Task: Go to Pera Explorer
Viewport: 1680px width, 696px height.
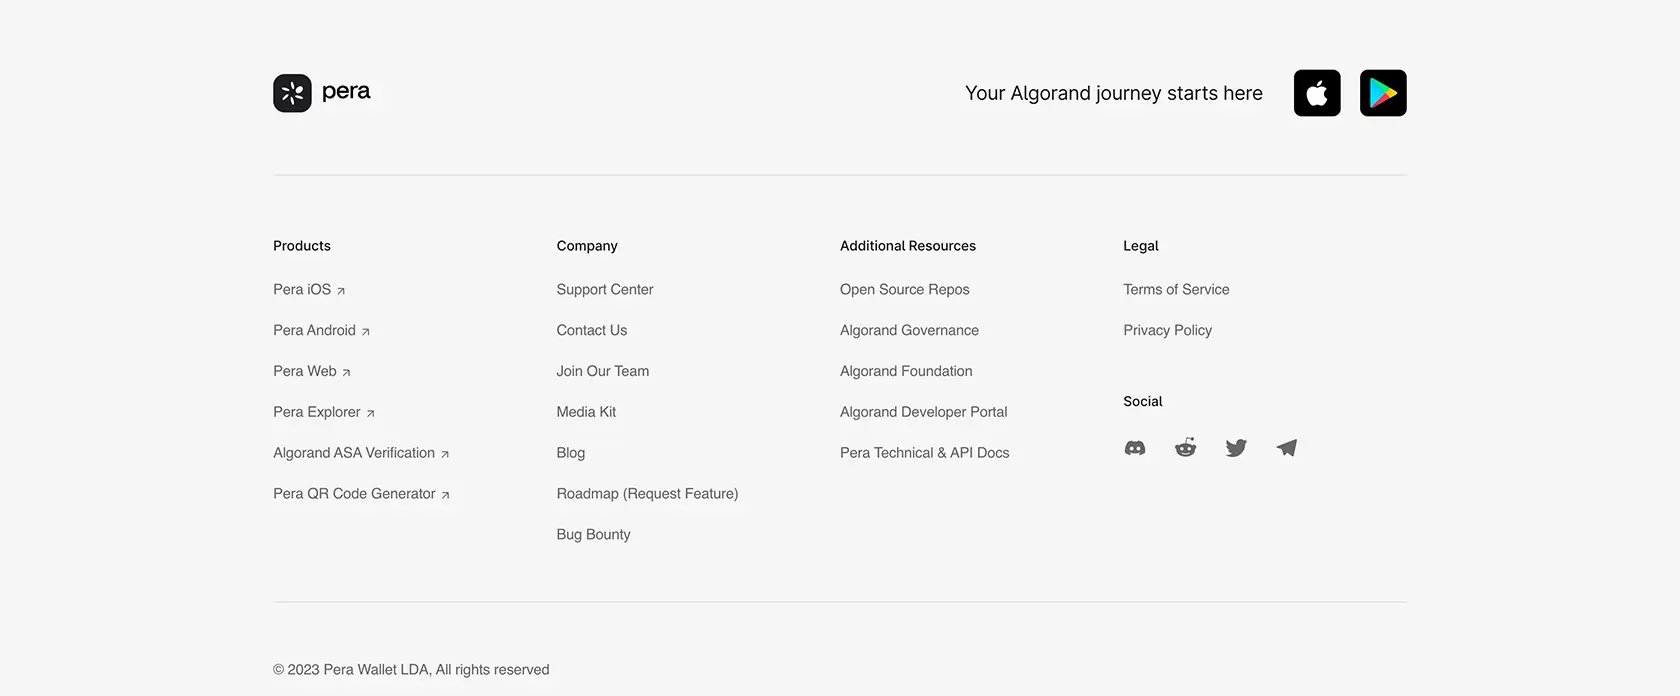Action: [324, 412]
